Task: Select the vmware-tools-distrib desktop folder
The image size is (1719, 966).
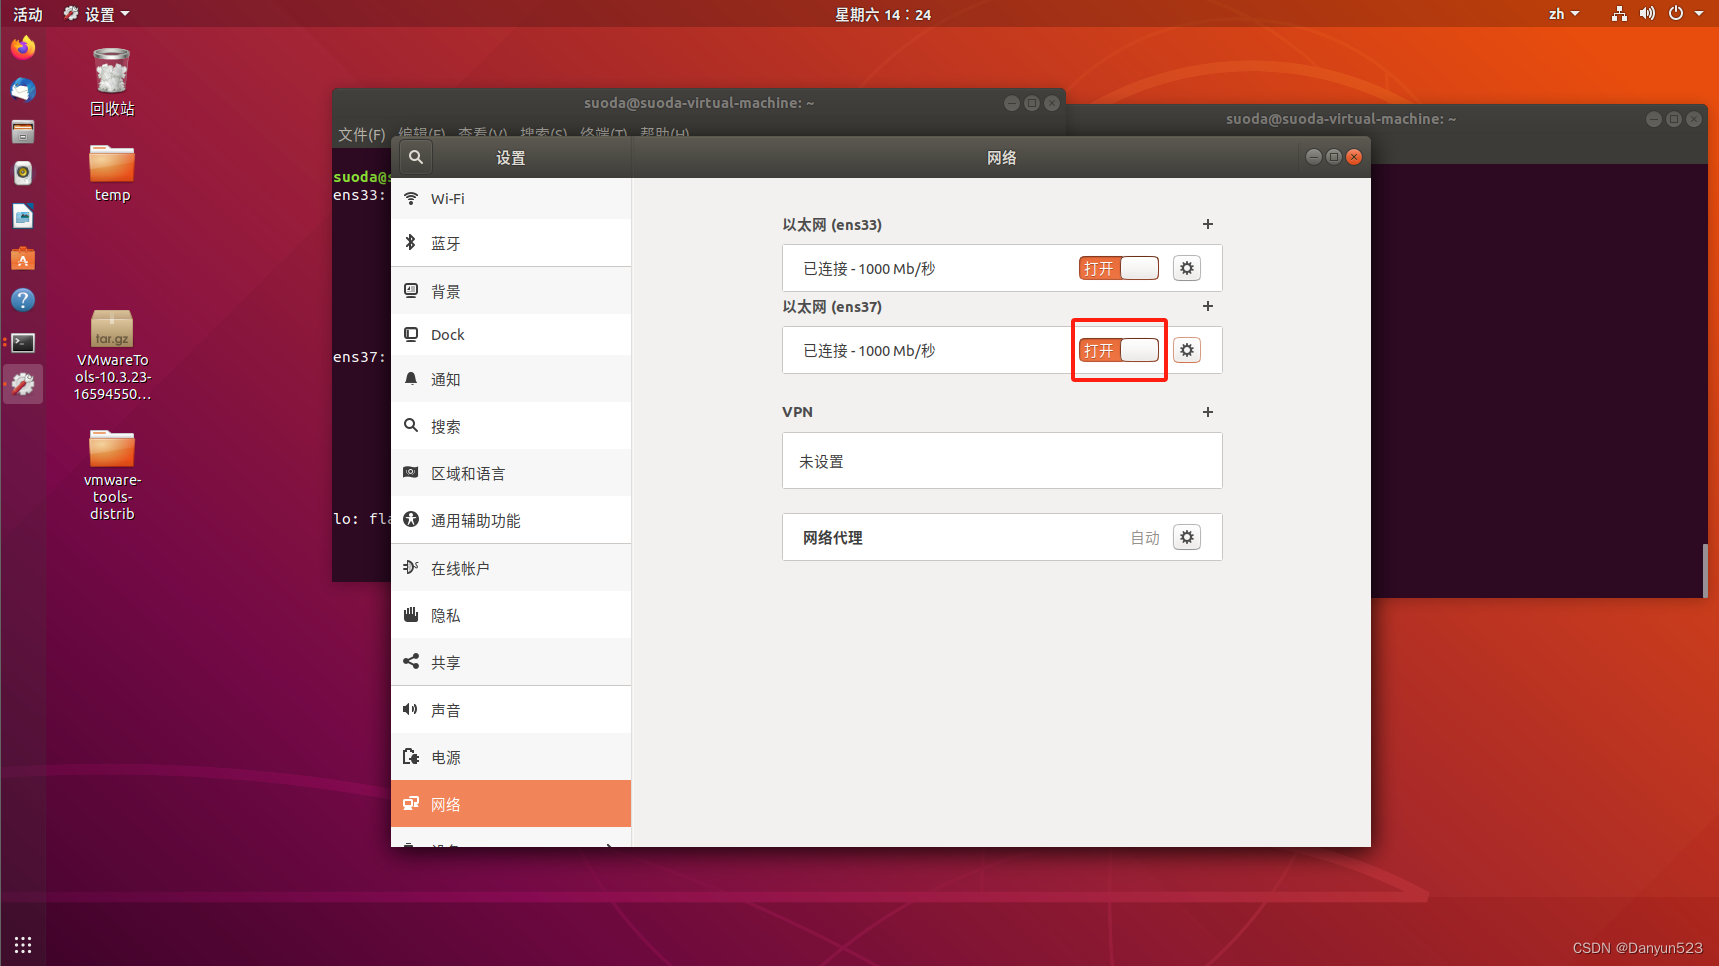Action: 112,476
